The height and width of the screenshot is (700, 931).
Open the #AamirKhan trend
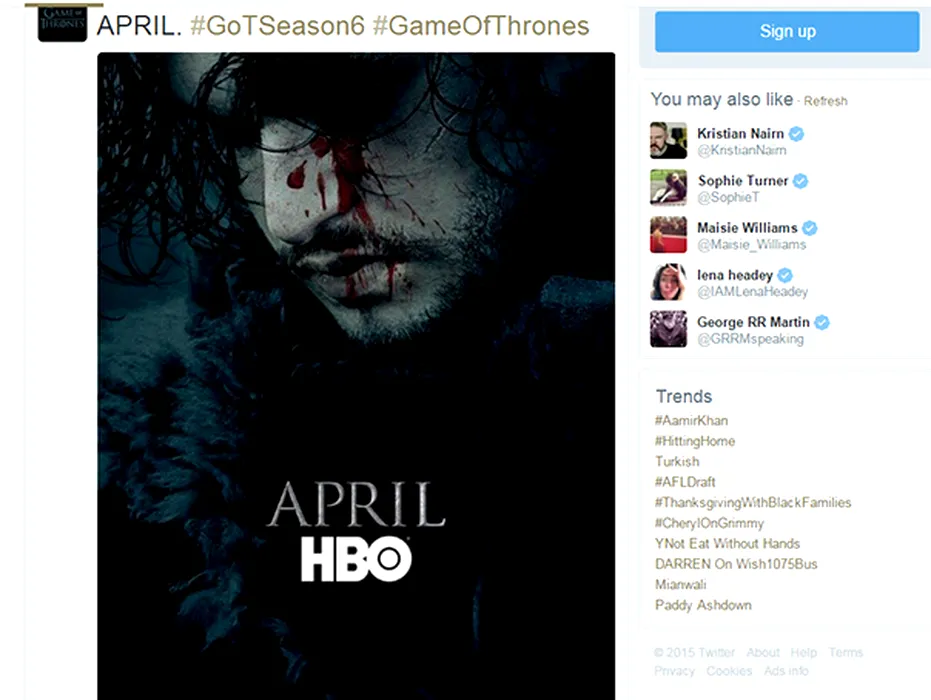(691, 420)
